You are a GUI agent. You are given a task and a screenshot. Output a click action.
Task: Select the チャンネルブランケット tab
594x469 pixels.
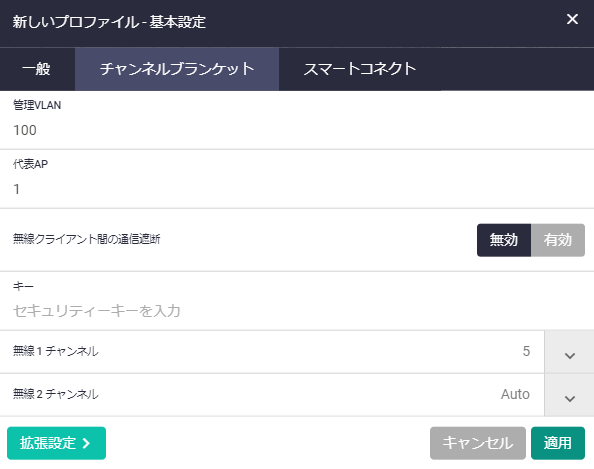coord(177,69)
